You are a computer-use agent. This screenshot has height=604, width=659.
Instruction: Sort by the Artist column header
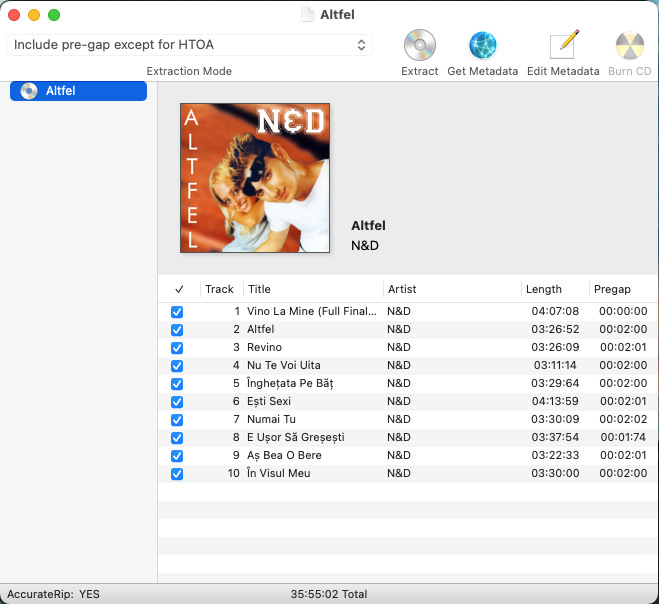[402, 289]
